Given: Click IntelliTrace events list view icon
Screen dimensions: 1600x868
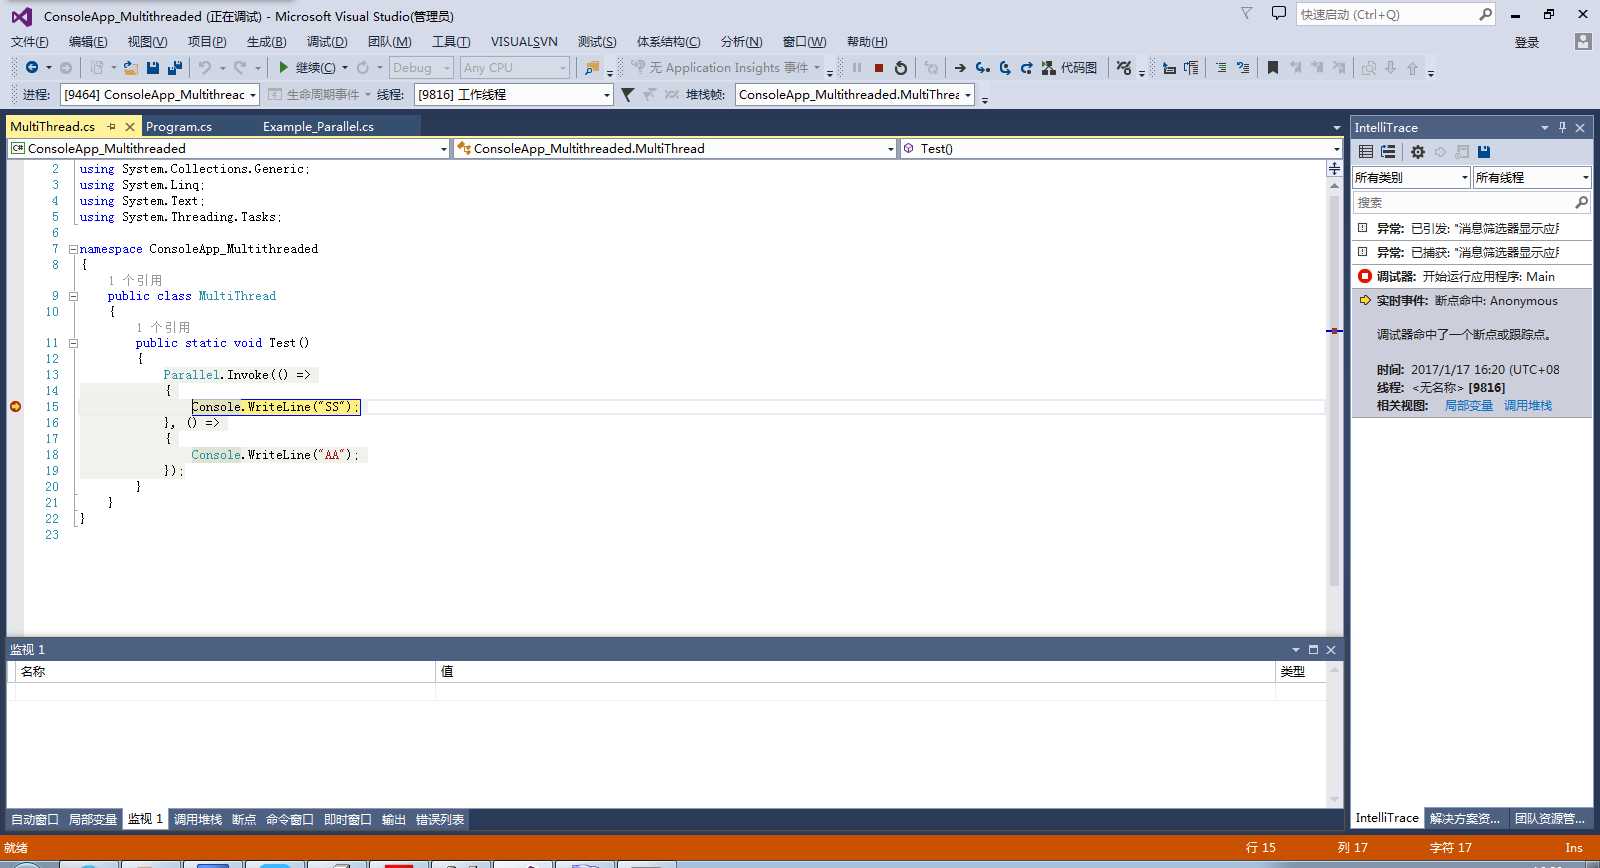Looking at the screenshot, I should (x=1366, y=152).
